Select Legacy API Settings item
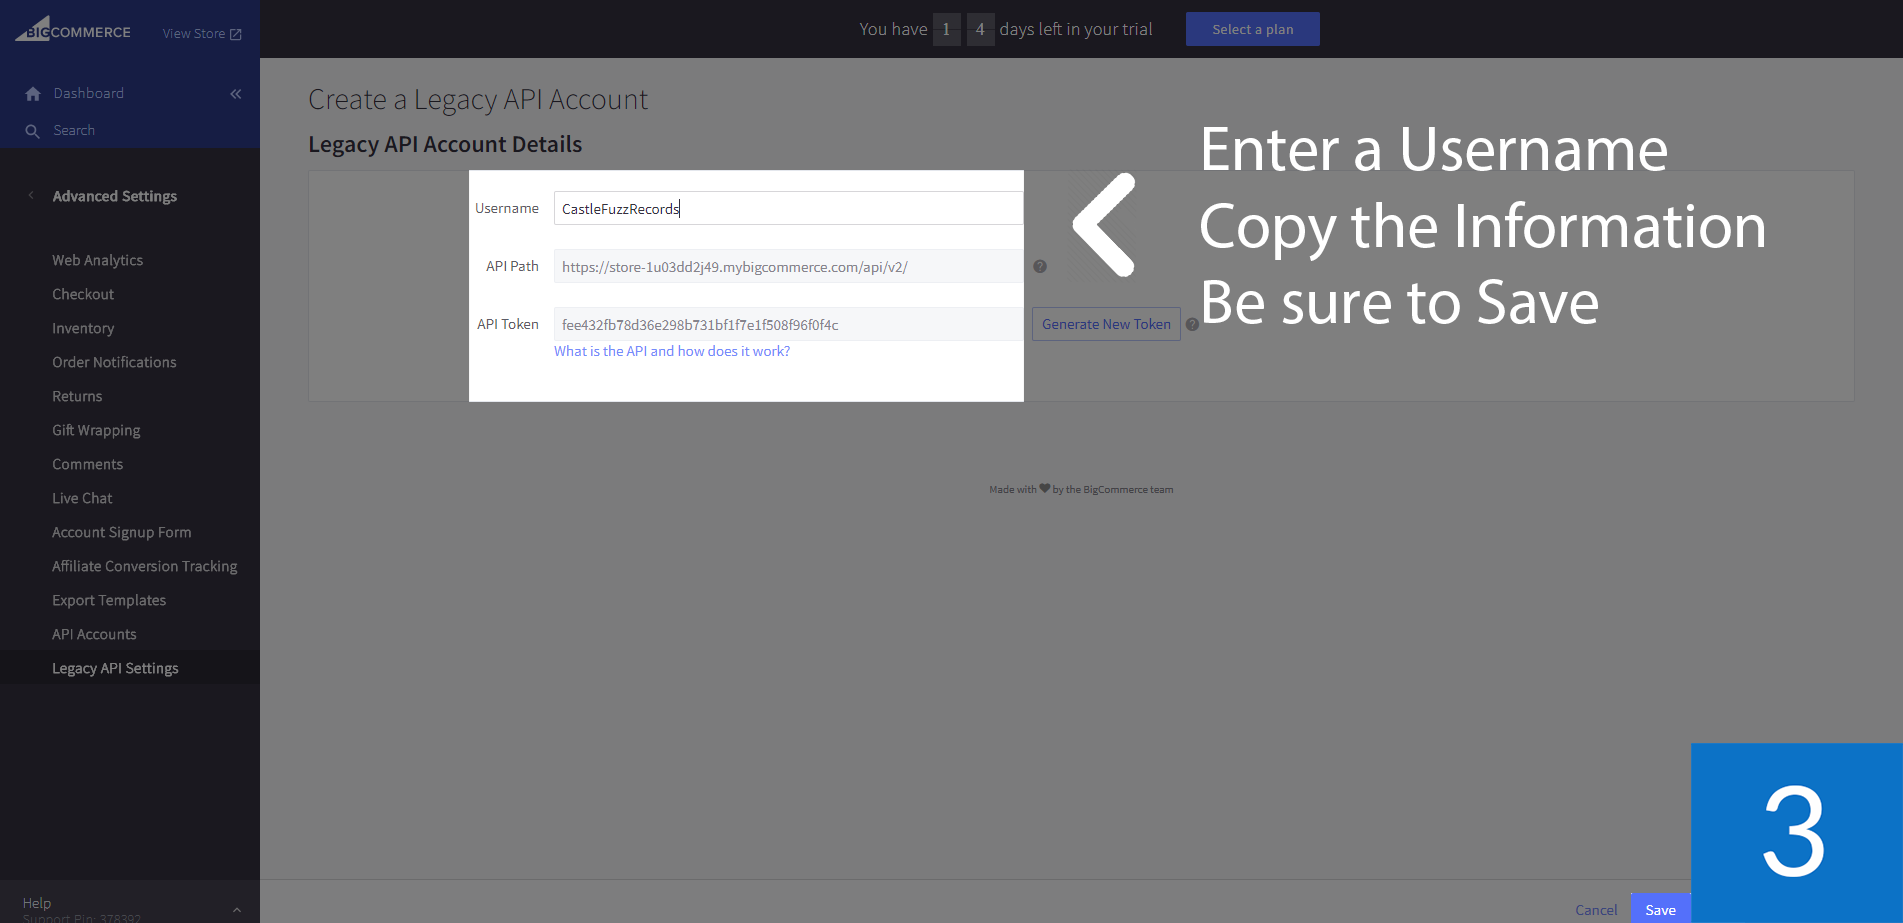 click(x=115, y=668)
